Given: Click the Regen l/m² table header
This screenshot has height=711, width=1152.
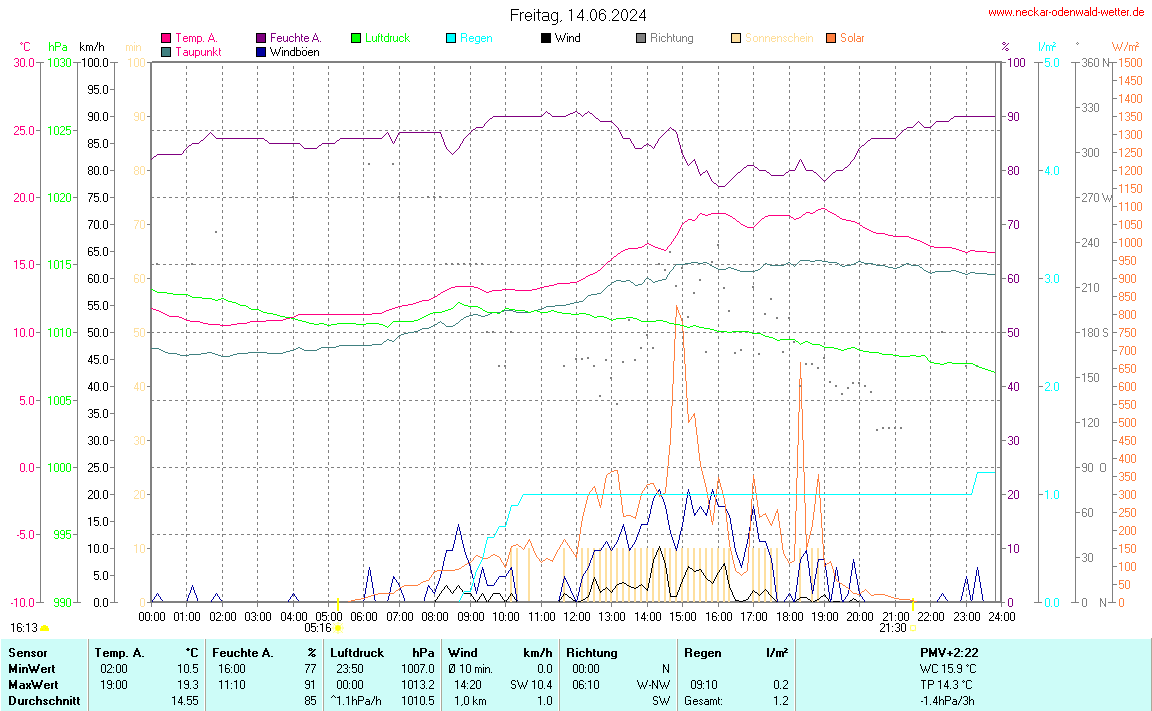Looking at the screenshot, I should pyautogui.click(x=735, y=652).
